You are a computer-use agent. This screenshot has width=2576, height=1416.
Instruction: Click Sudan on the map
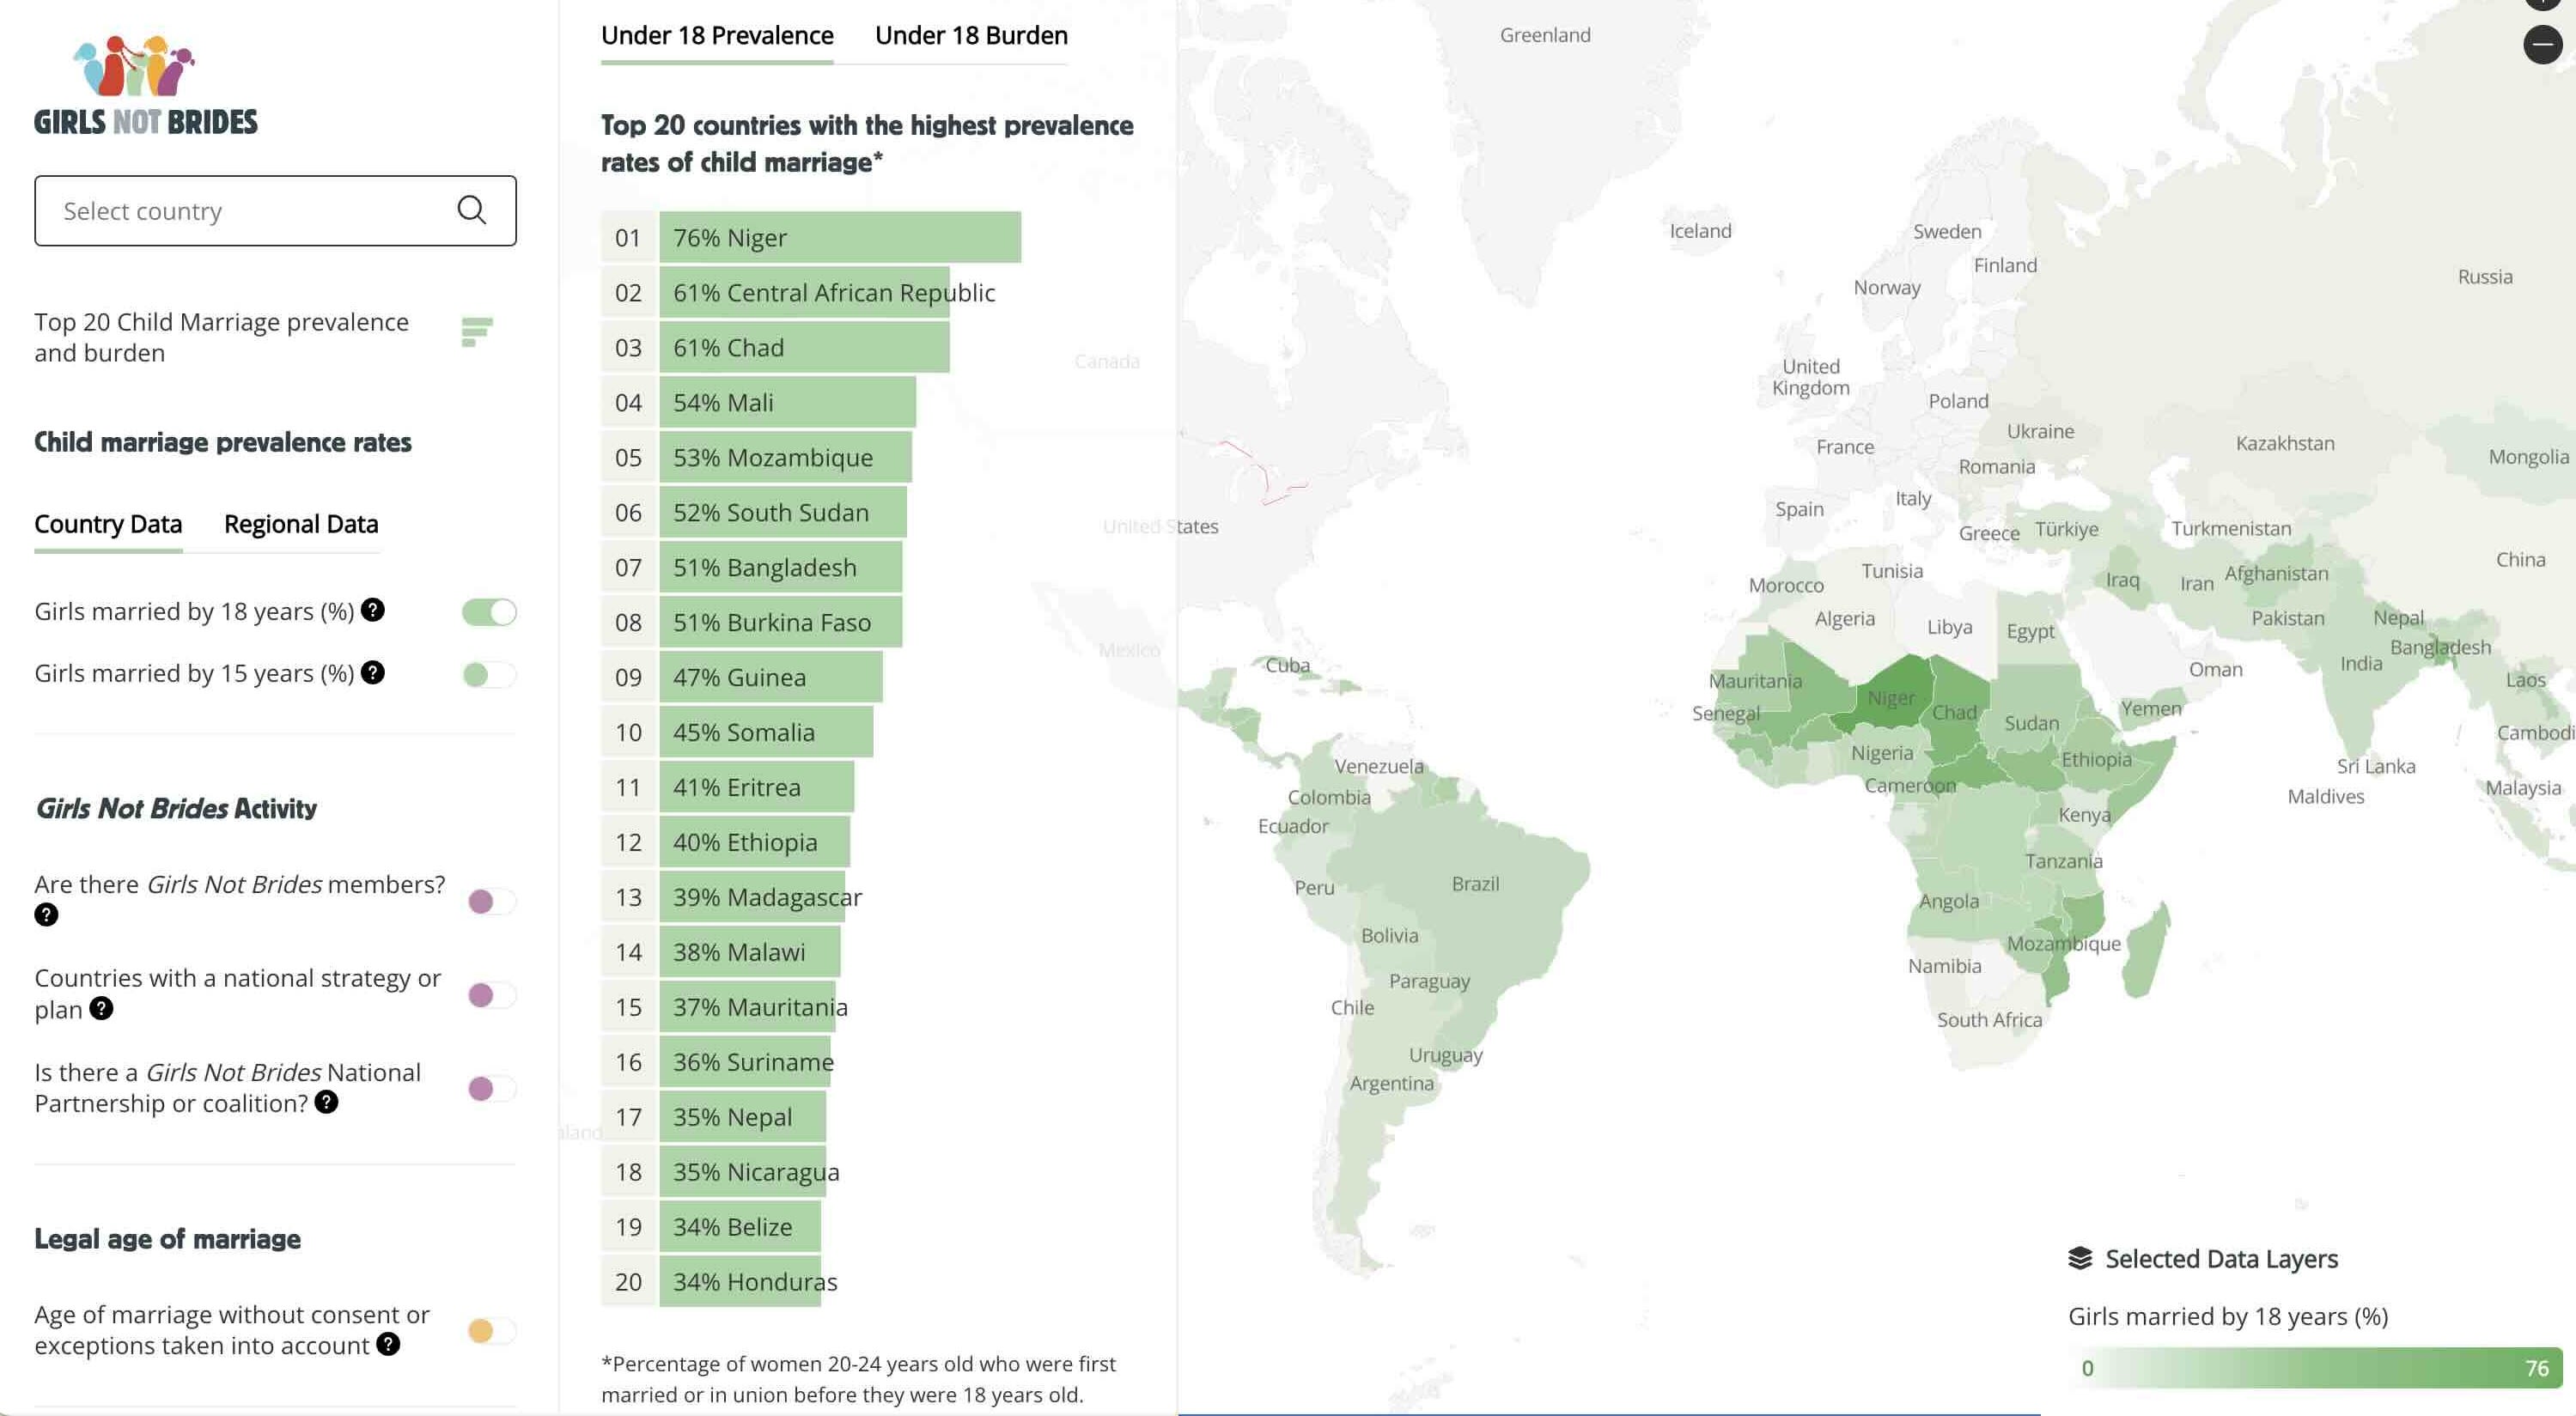(2031, 723)
